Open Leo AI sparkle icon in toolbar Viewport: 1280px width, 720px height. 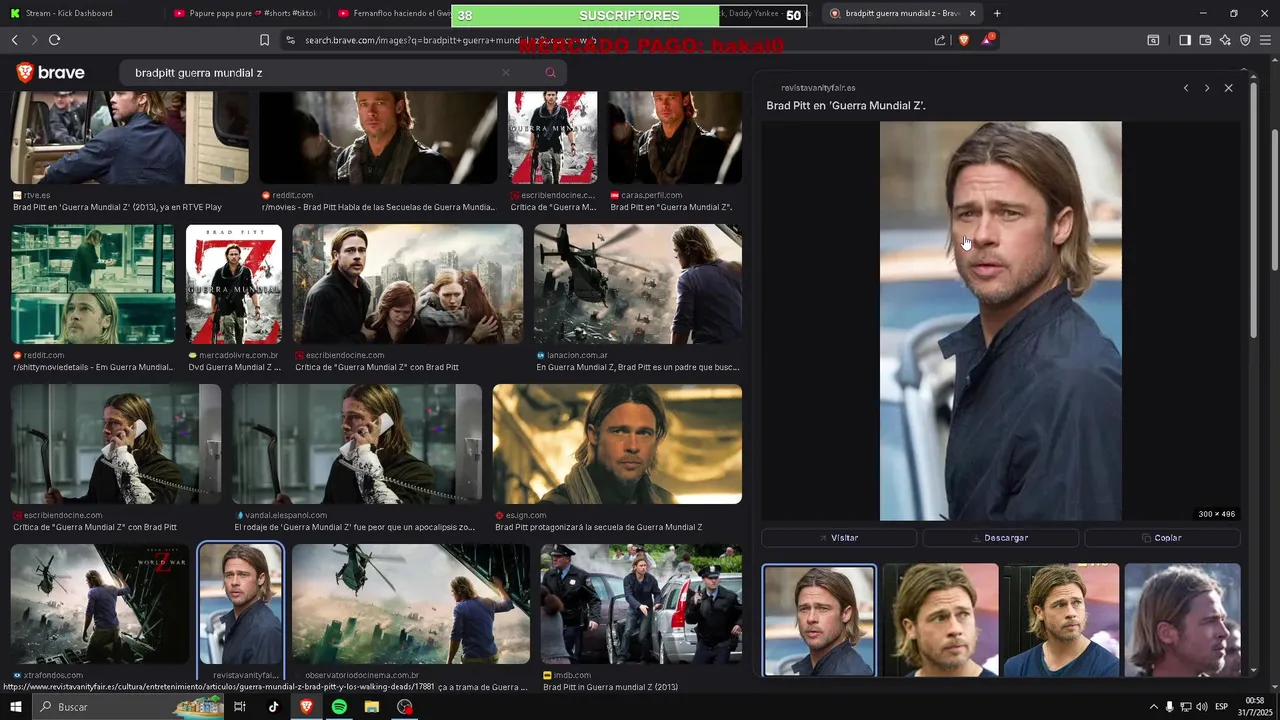(1225, 40)
